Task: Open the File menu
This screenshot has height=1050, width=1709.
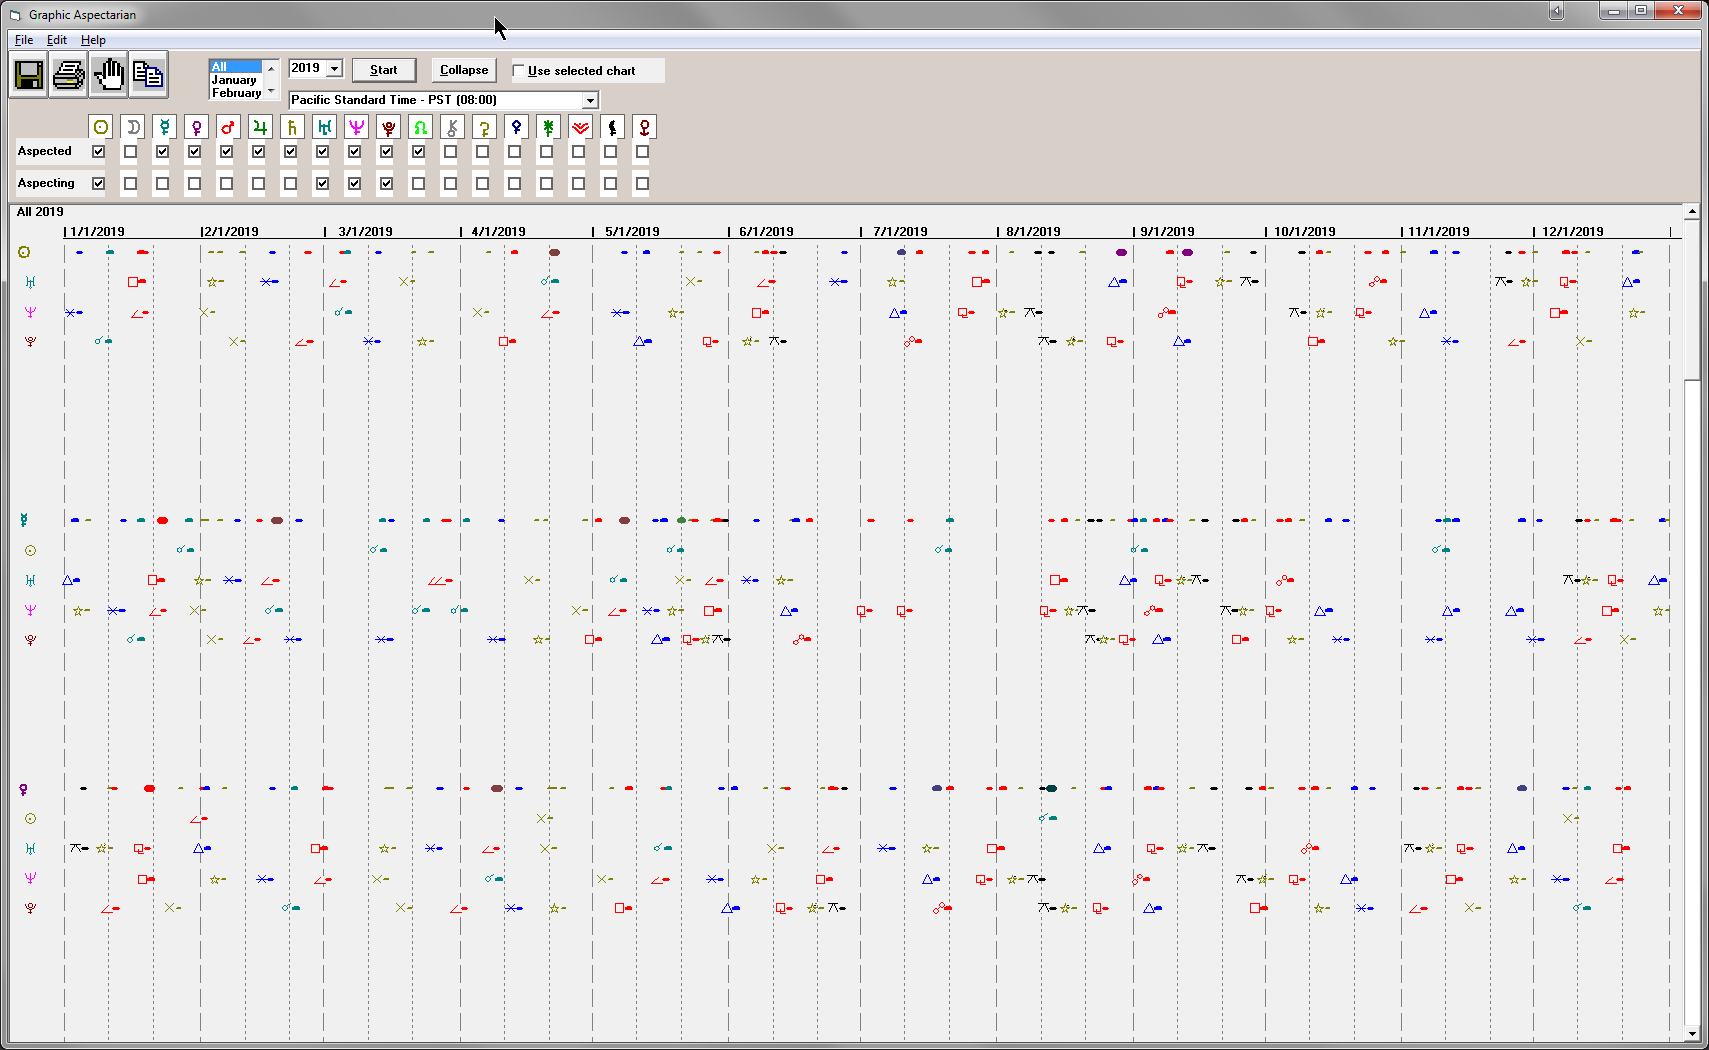Action: click(x=24, y=40)
